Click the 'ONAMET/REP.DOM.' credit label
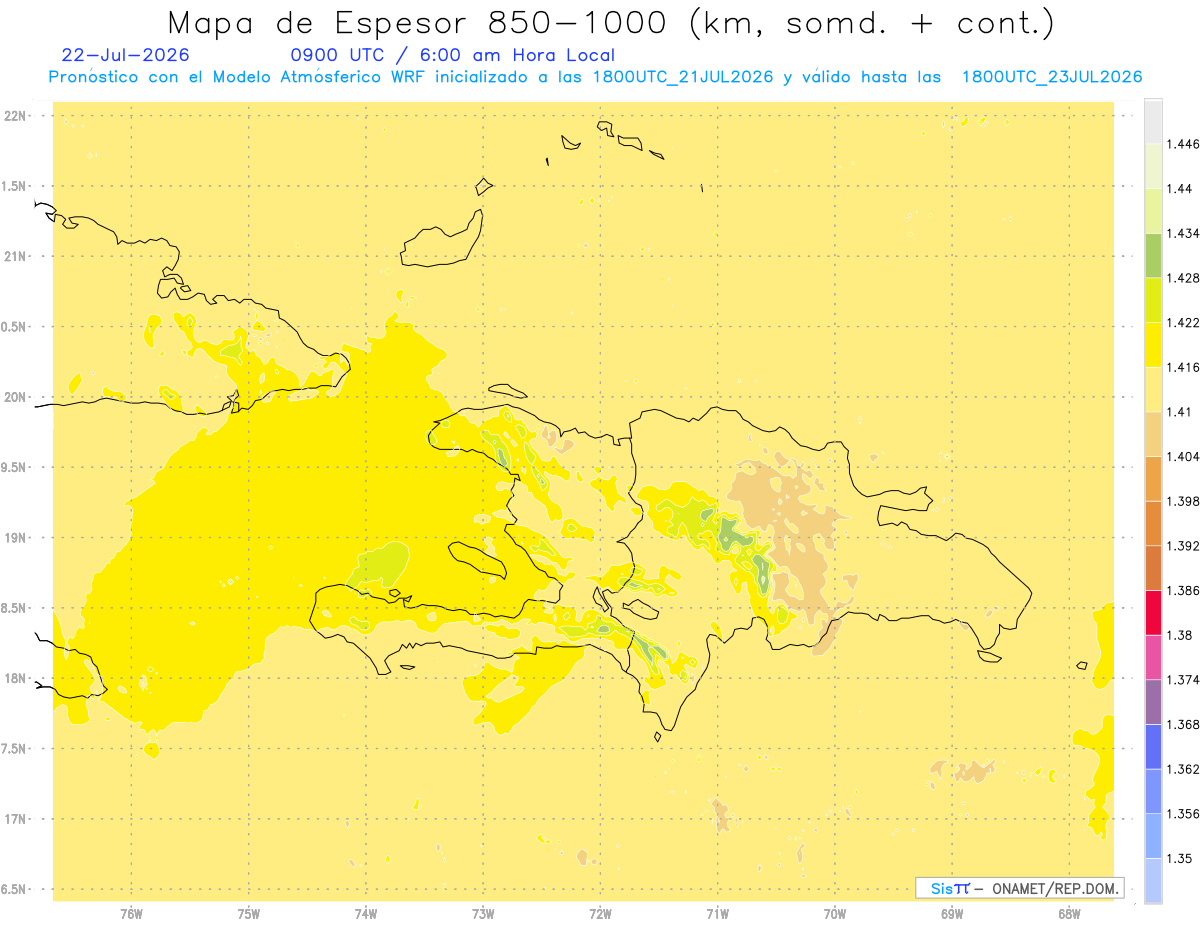 [1057, 888]
